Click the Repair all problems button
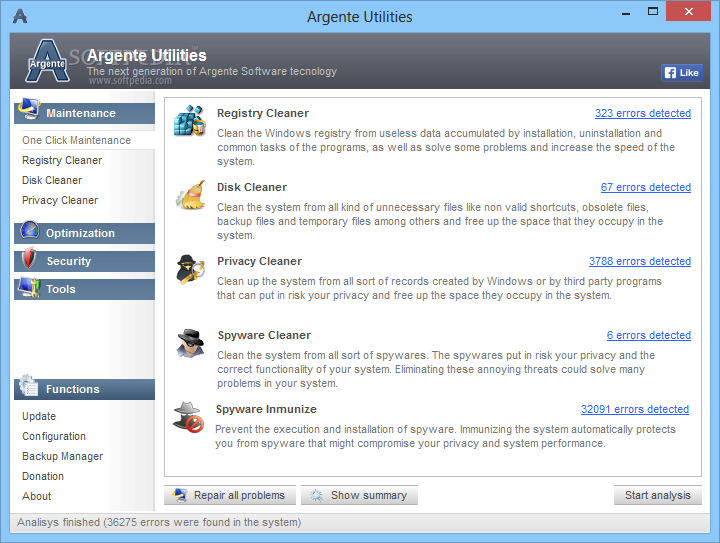 click(230, 495)
